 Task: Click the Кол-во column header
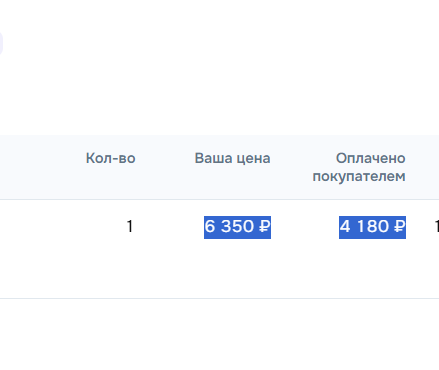(110, 158)
